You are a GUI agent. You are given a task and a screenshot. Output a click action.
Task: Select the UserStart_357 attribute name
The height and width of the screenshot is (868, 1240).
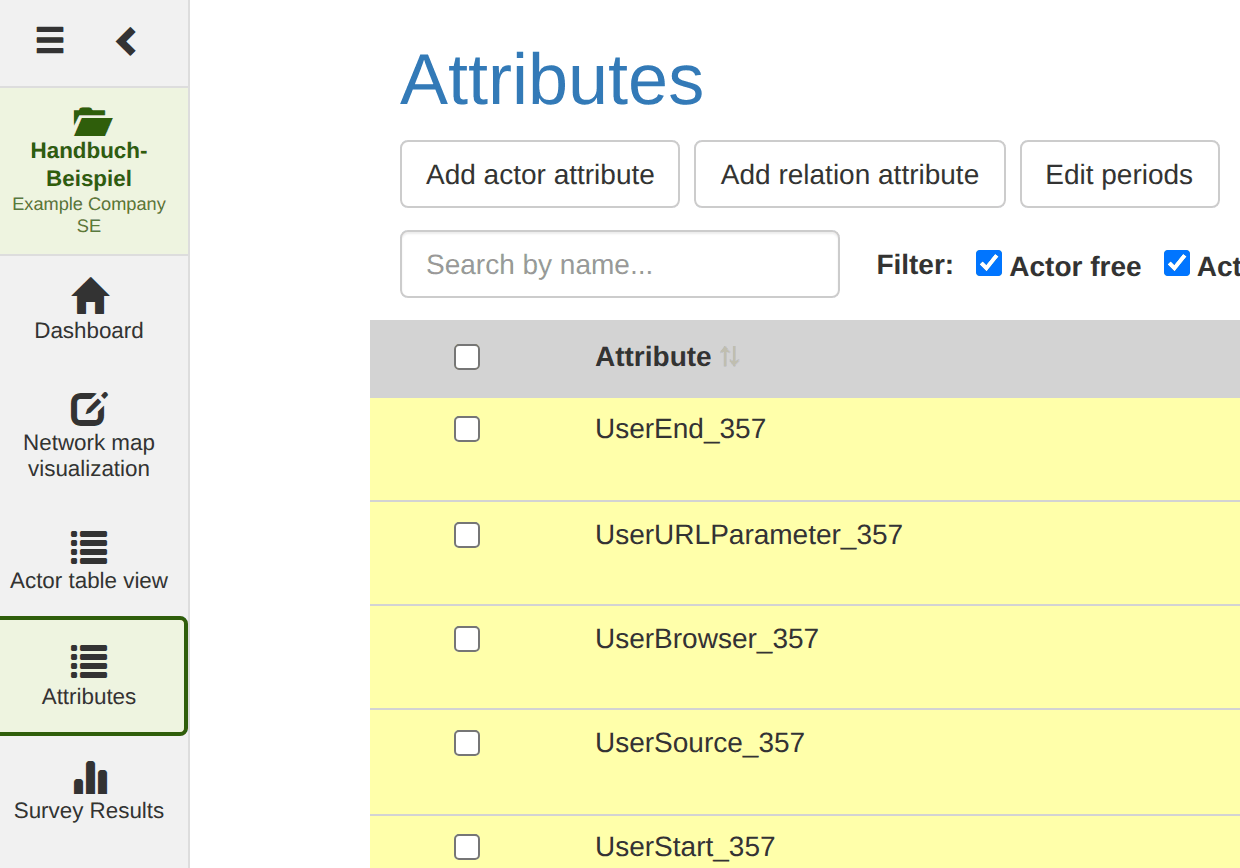(685, 847)
